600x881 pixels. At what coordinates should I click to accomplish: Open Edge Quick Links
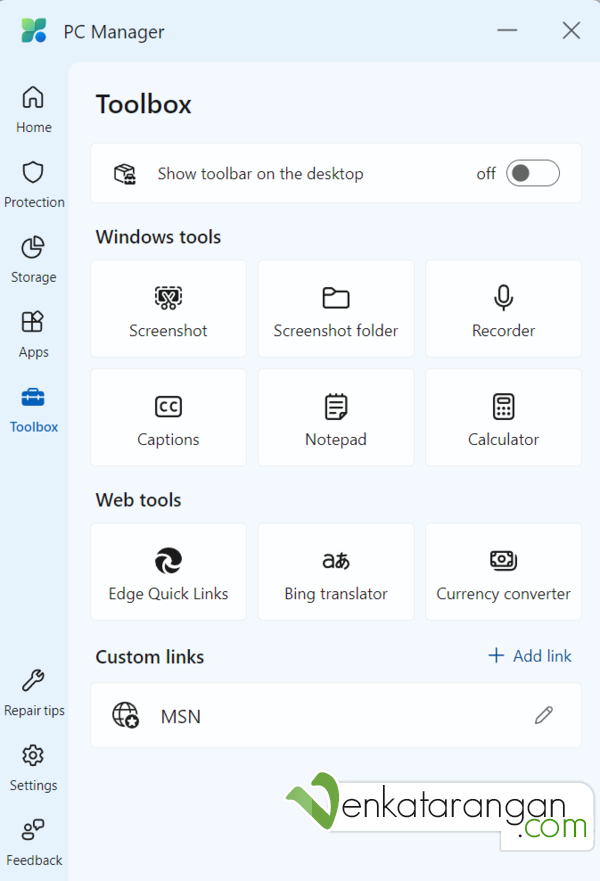click(168, 571)
